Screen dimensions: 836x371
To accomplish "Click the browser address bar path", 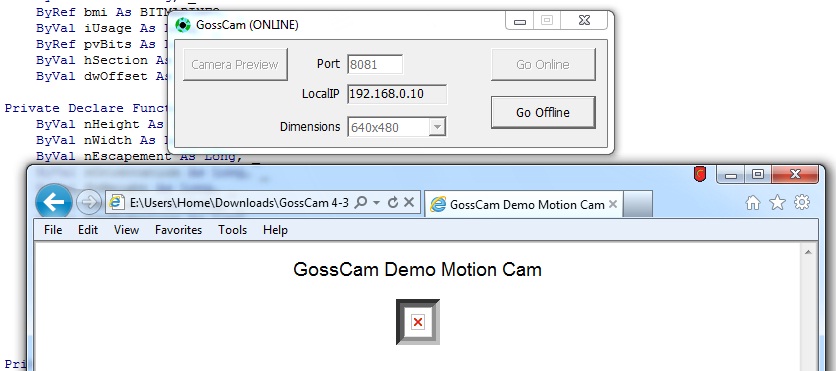I will click(x=239, y=203).
